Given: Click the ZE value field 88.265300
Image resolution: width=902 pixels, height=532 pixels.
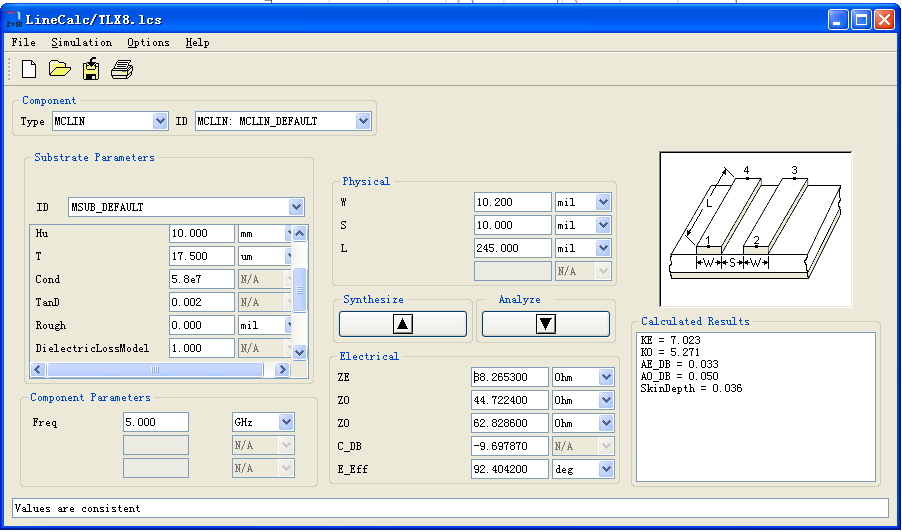Looking at the screenshot, I should tap(510, 377).
